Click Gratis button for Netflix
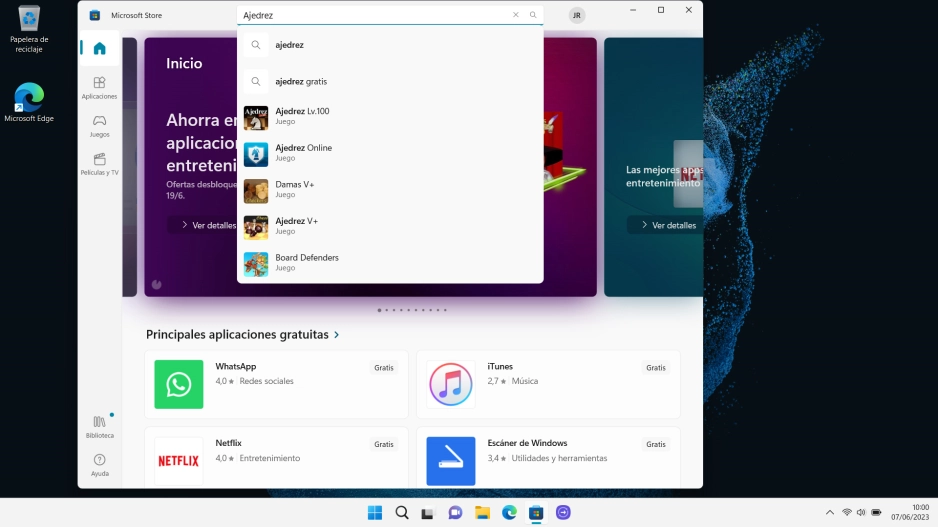938x527 pixels. pyautogui.click(x=384, y=444)
